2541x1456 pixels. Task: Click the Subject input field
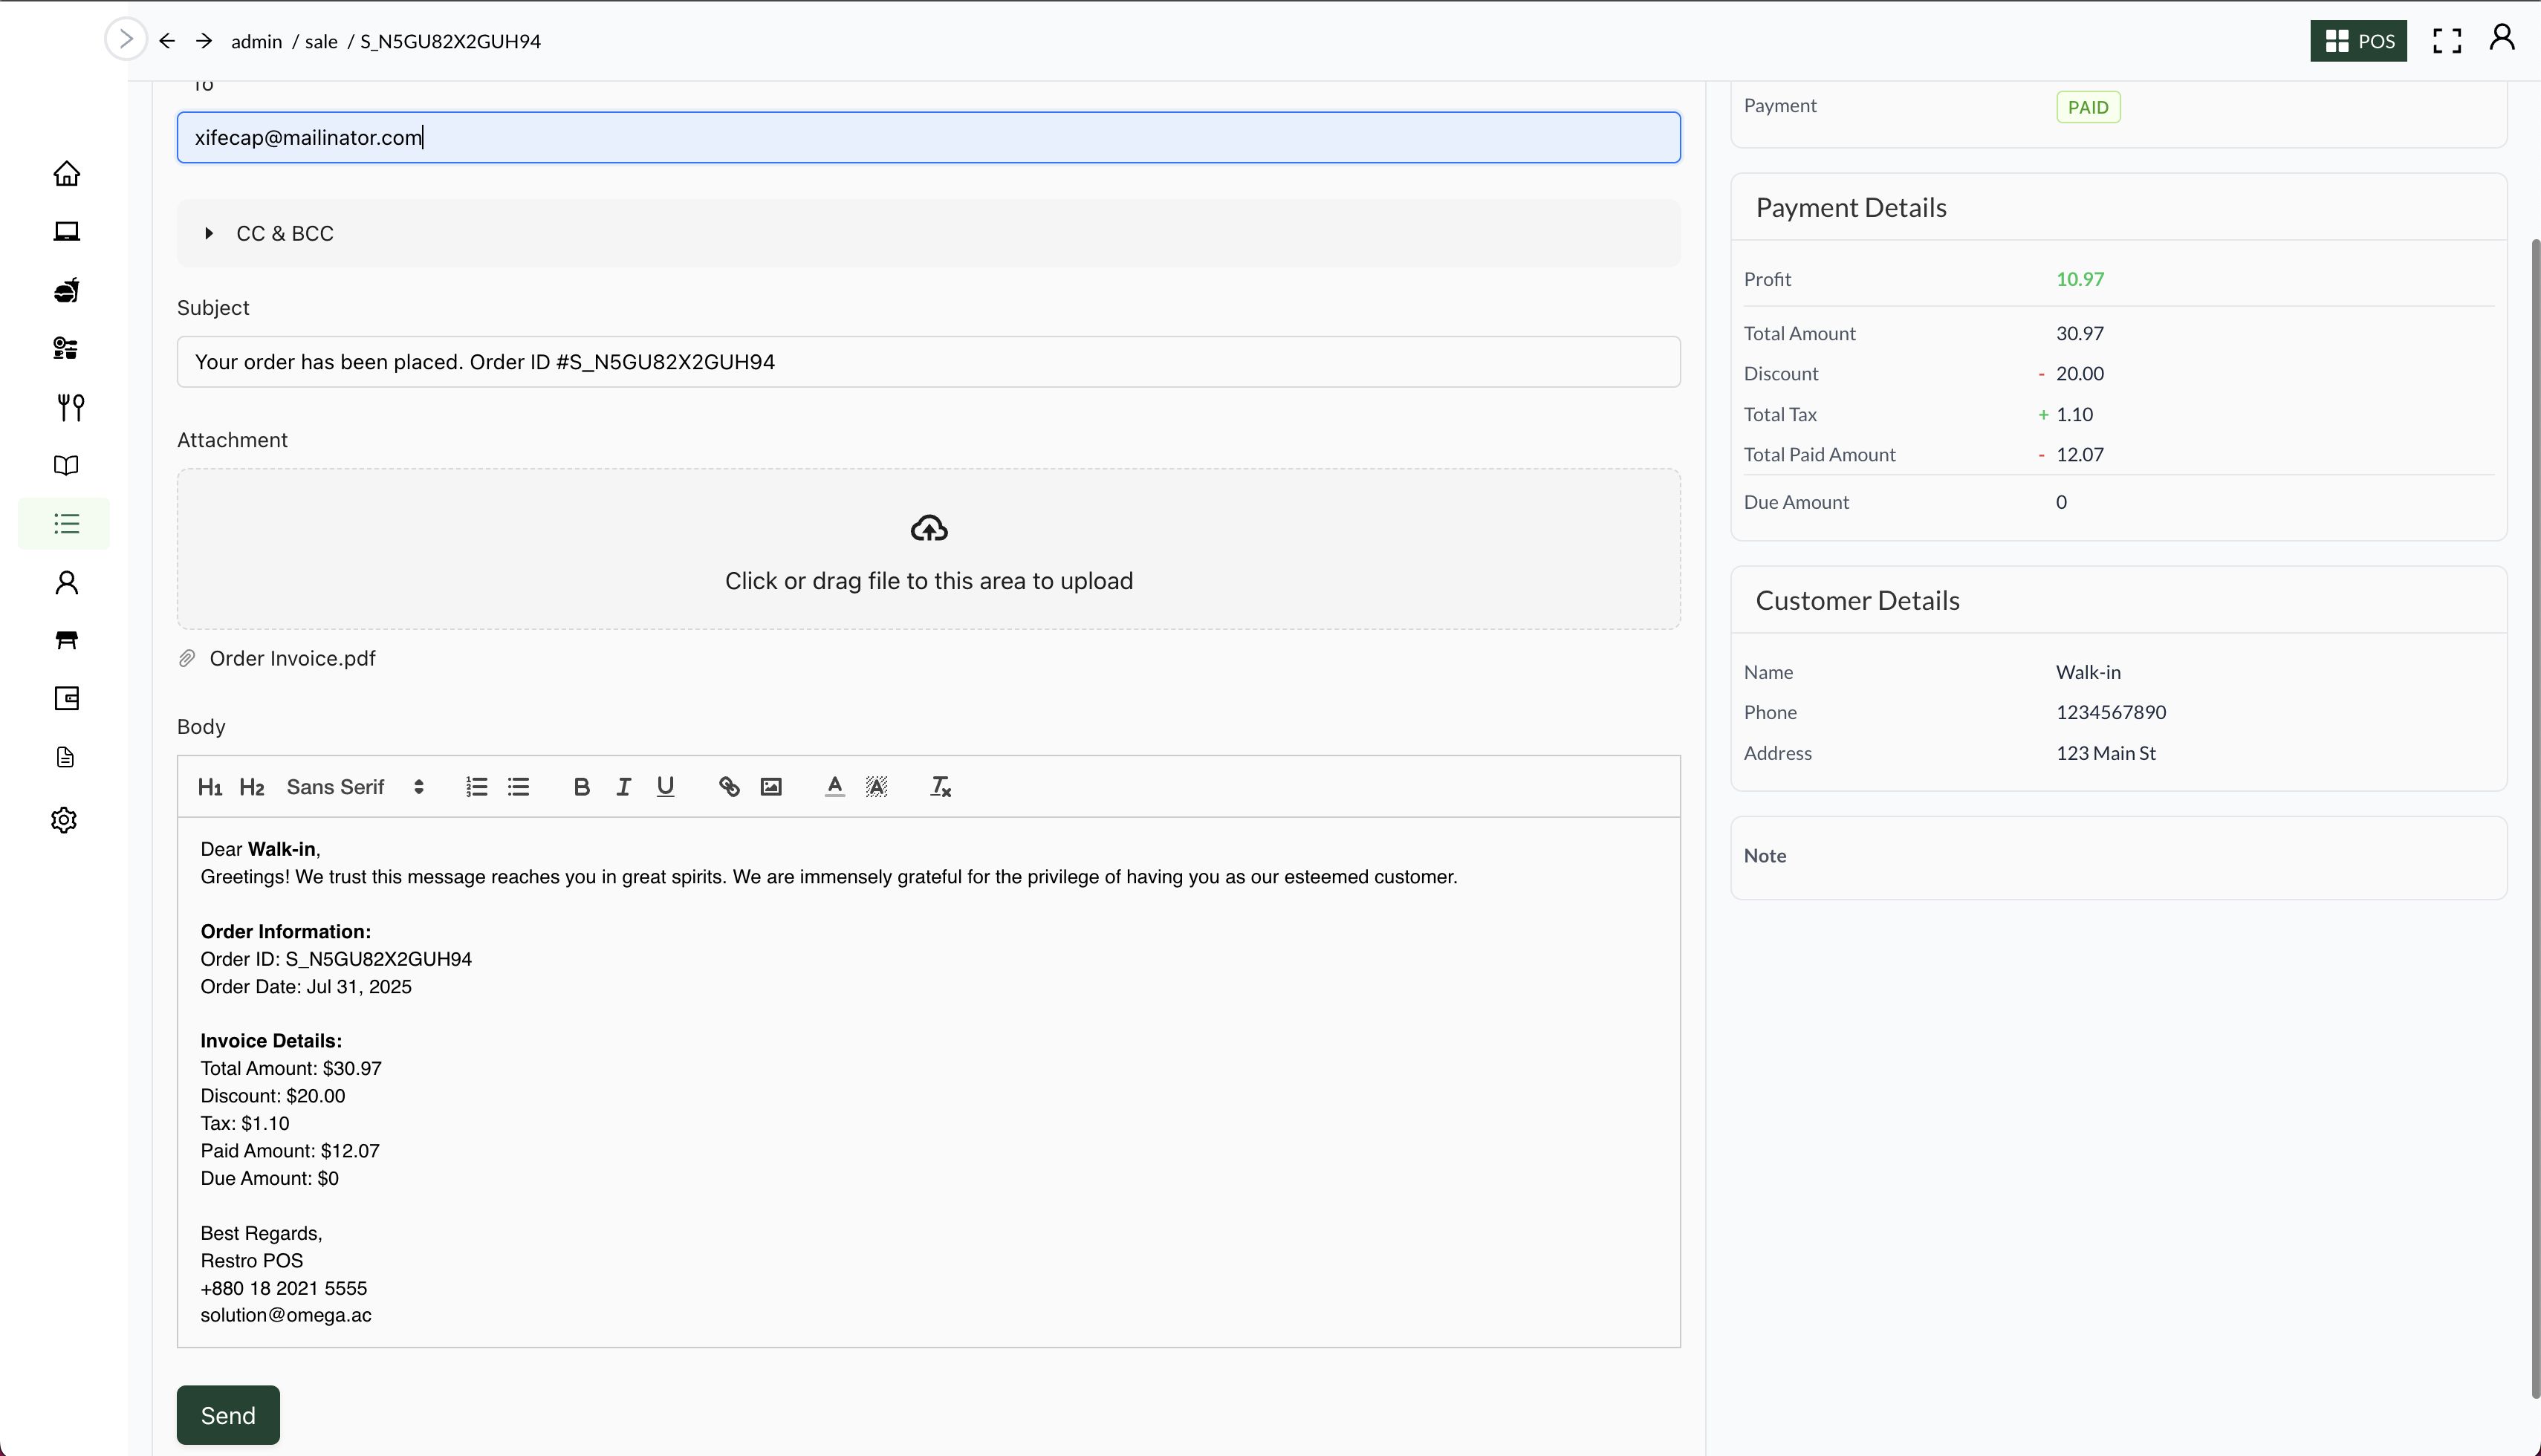coord(928,362)
